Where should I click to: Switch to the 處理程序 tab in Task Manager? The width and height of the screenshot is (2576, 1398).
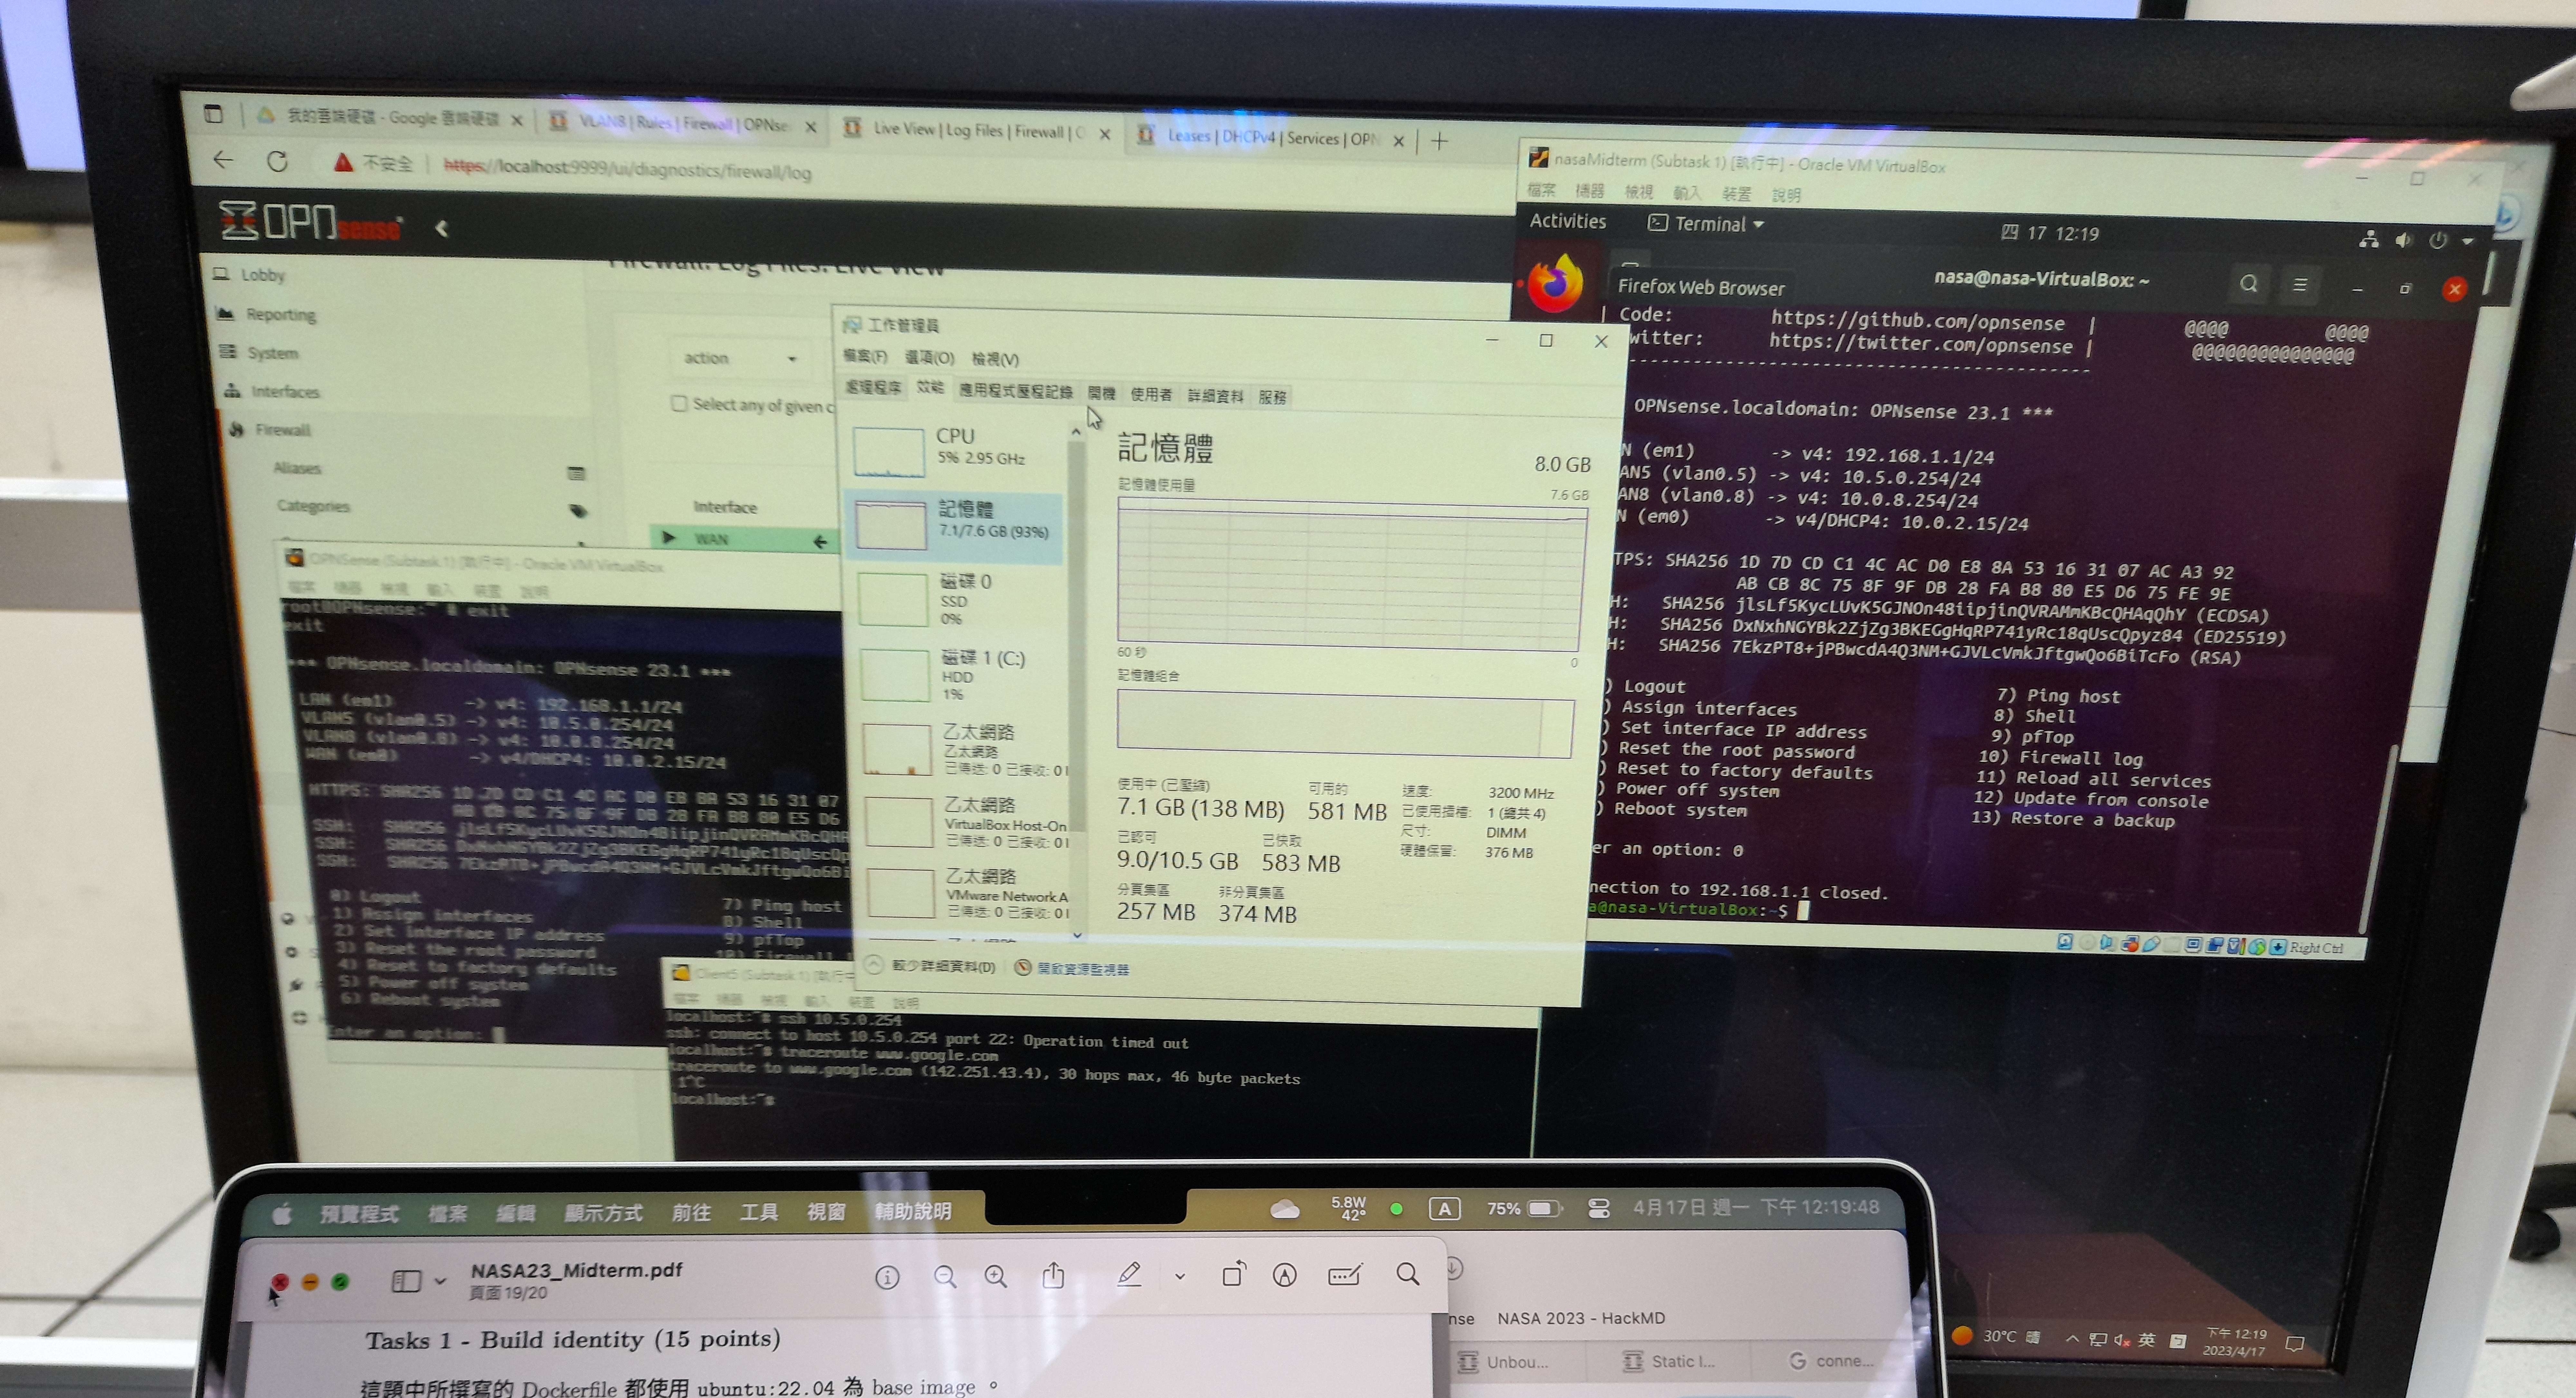click(873, 387)
